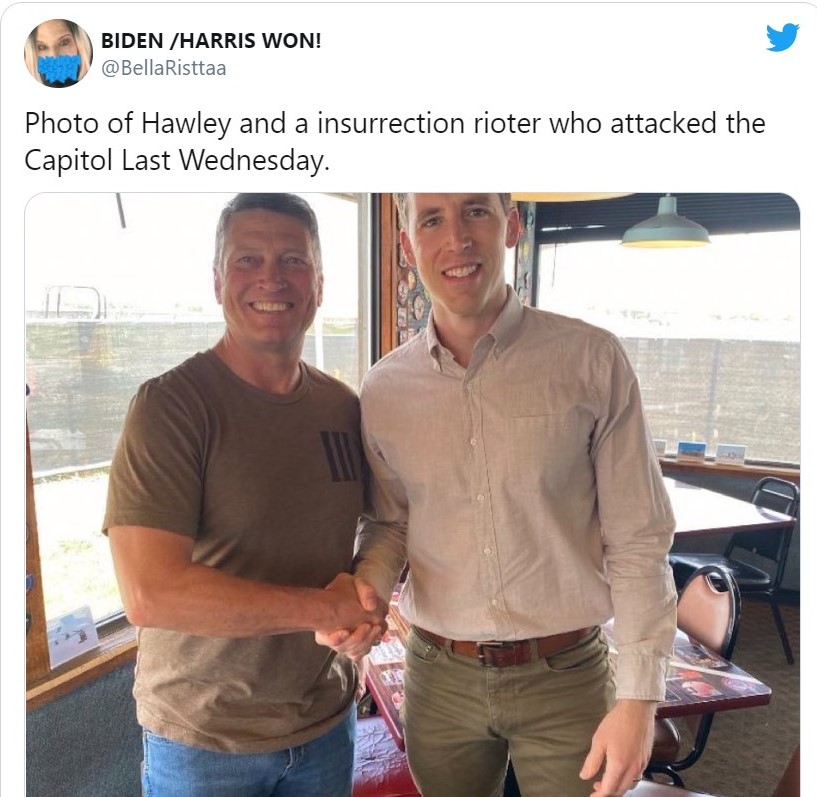Open the tweet author's round profile avatar

coord(58,53)
